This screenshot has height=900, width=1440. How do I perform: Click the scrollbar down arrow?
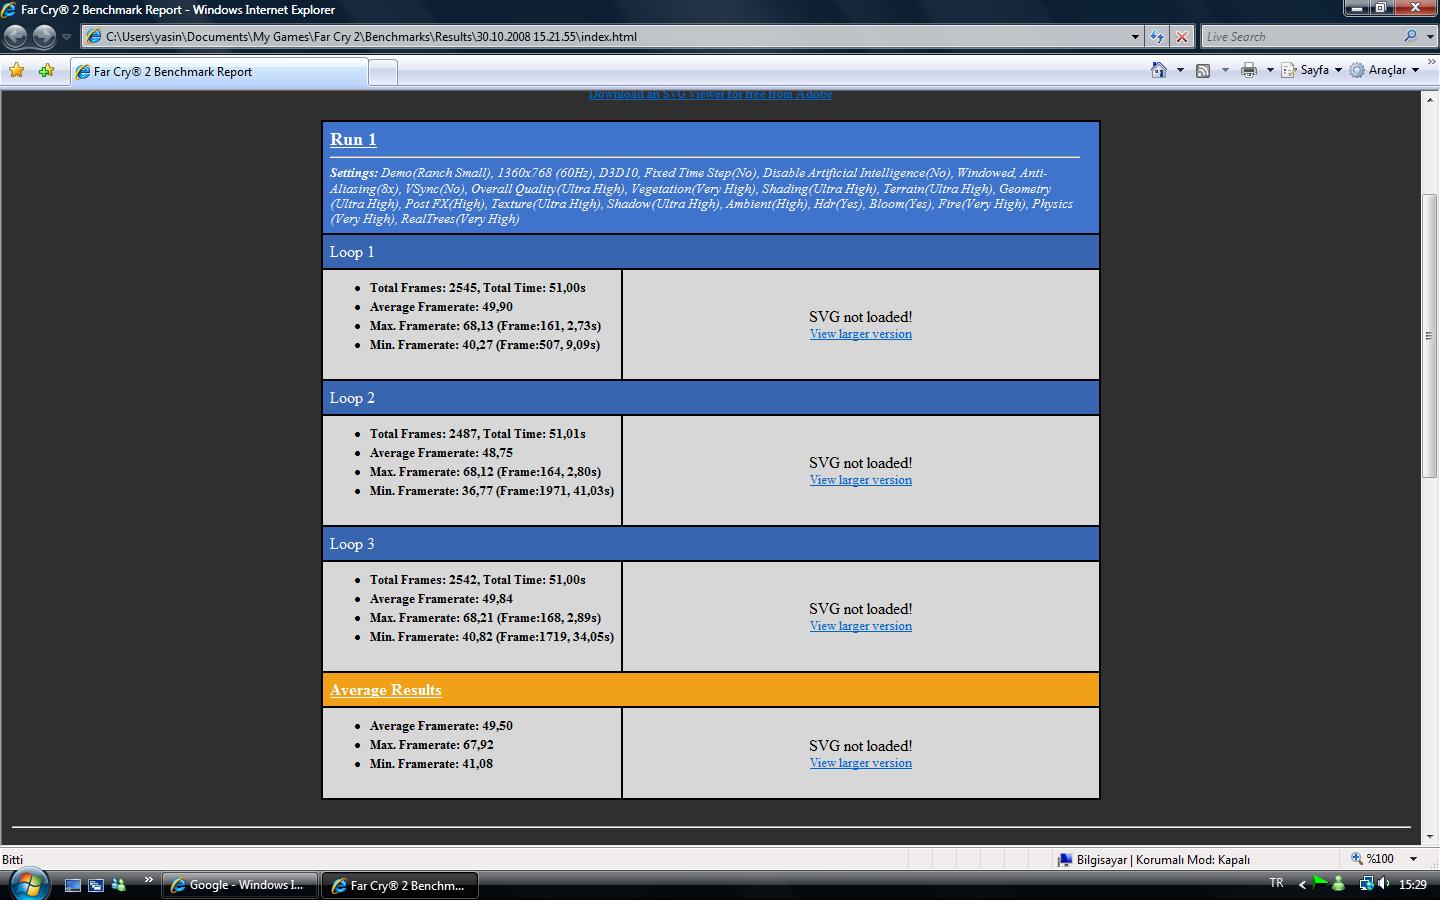1430,837
